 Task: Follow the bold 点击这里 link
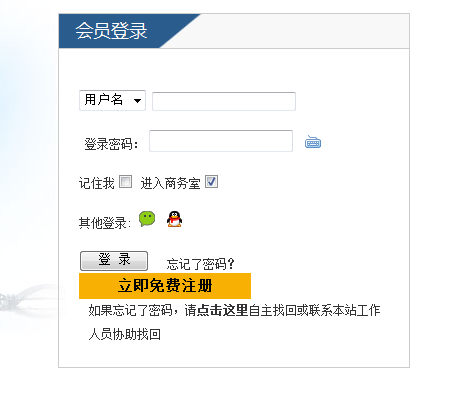(x=223, y=310)
